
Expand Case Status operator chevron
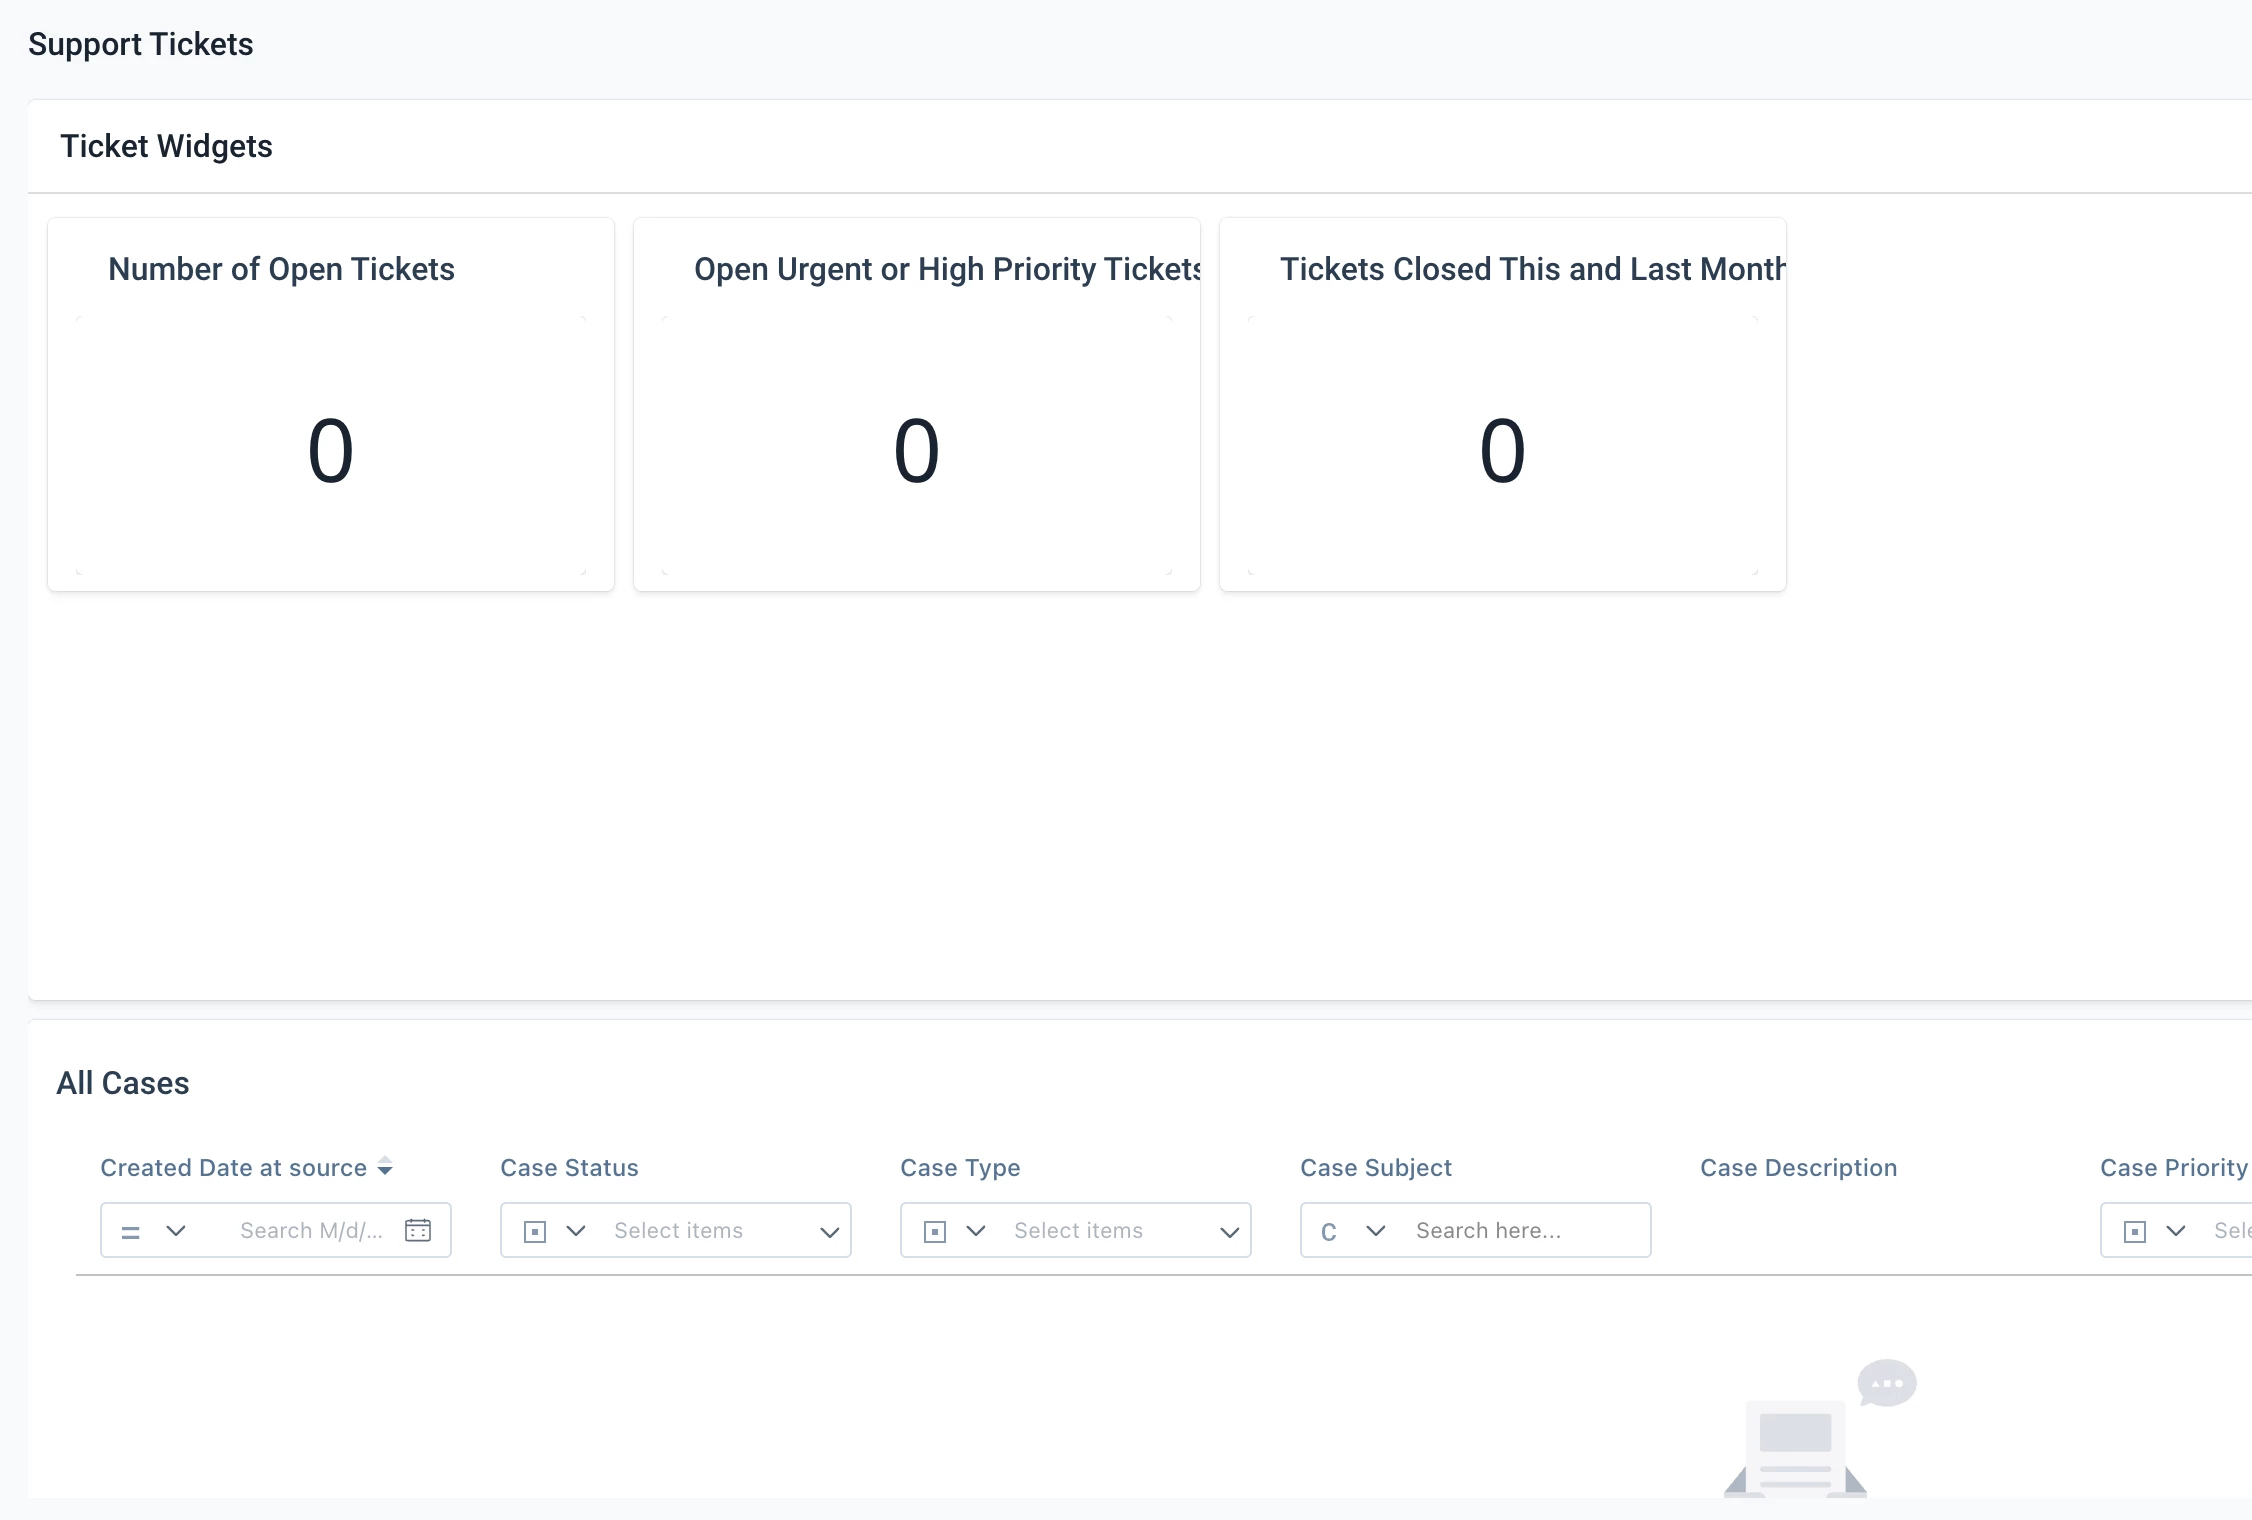(x=576, y=1230)
